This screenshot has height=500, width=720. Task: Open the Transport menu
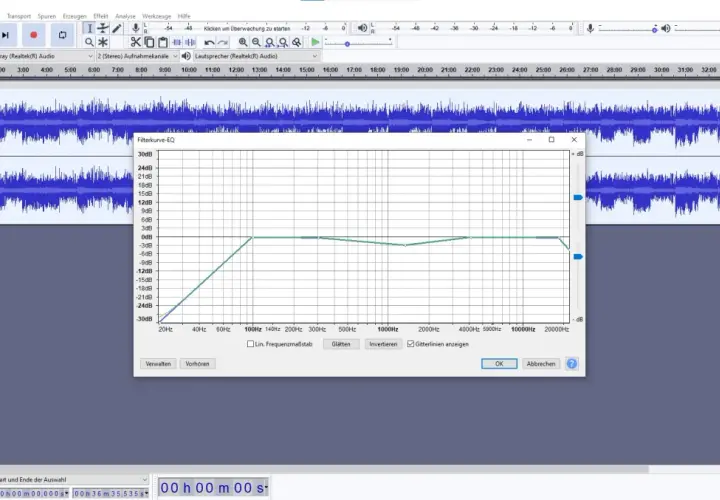coord(19,16)
